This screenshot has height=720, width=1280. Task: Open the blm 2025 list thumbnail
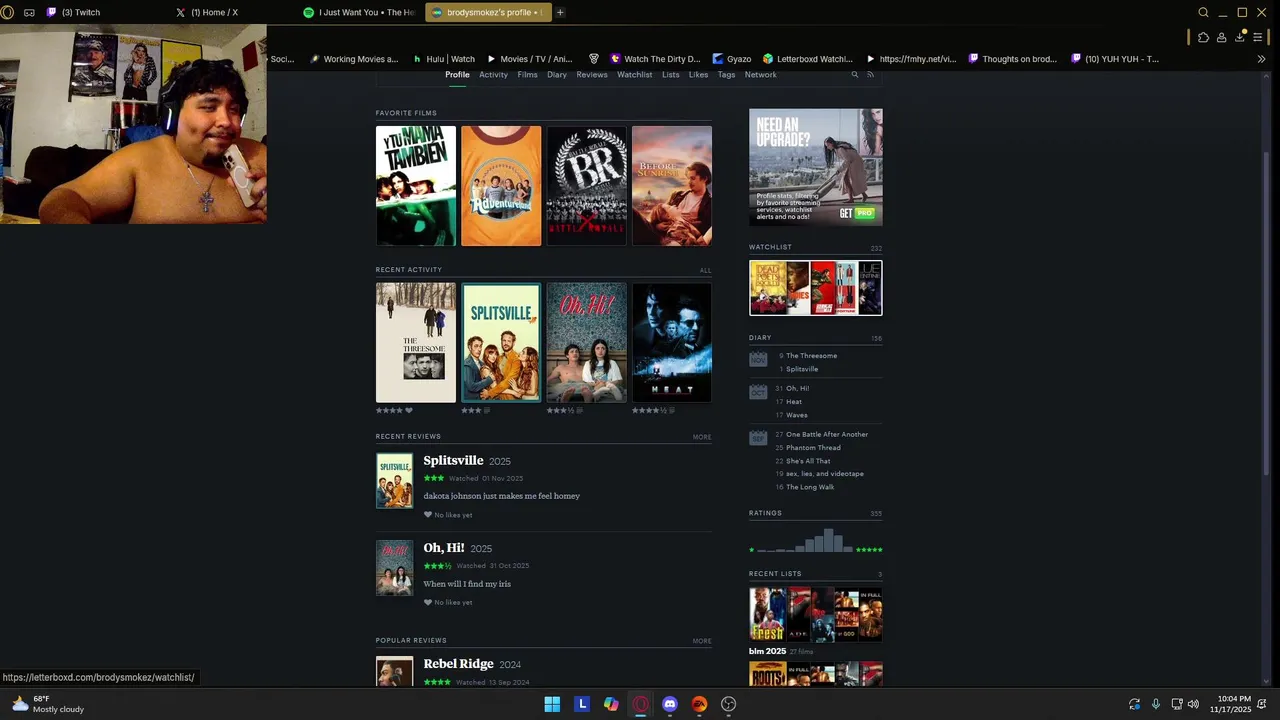point(816,614)
